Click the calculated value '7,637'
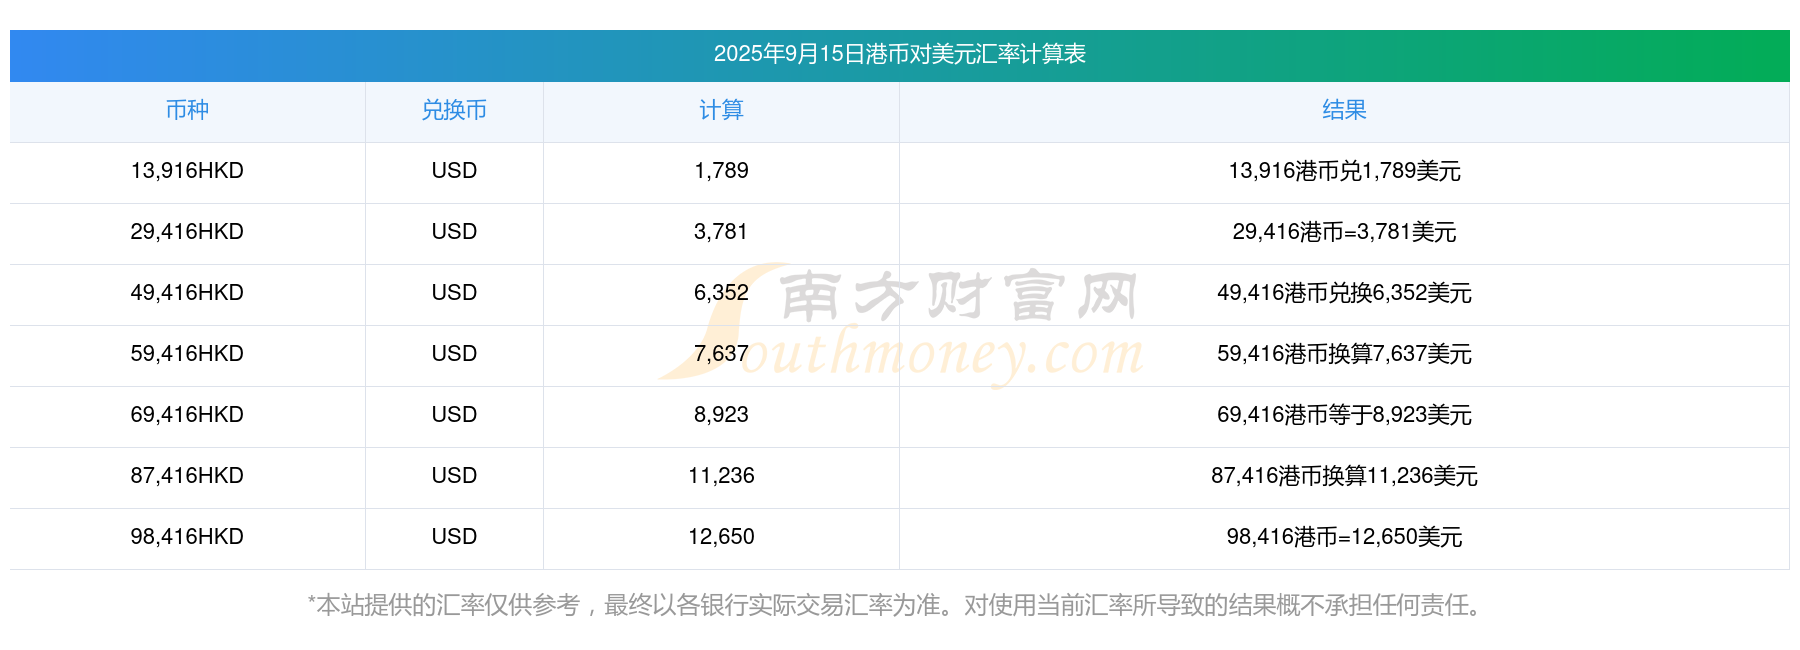The height and width of the screenshot is (650, 1800). tap(721, 354)
